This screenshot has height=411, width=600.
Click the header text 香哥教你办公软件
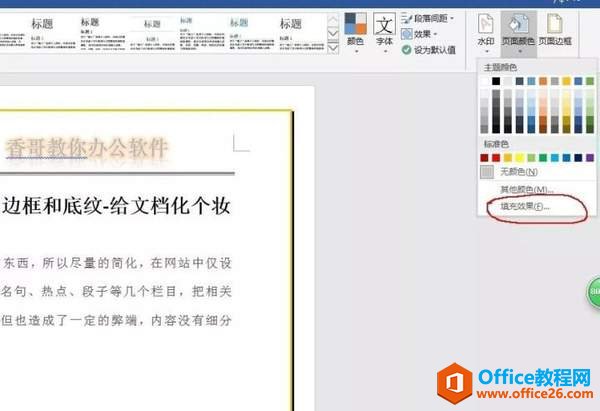87,148
